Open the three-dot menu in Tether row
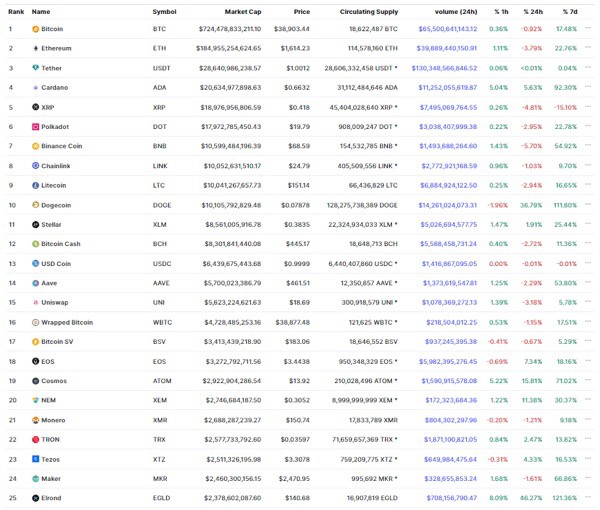Viewport: 600px width, 510px height. (x=588, y=67)
